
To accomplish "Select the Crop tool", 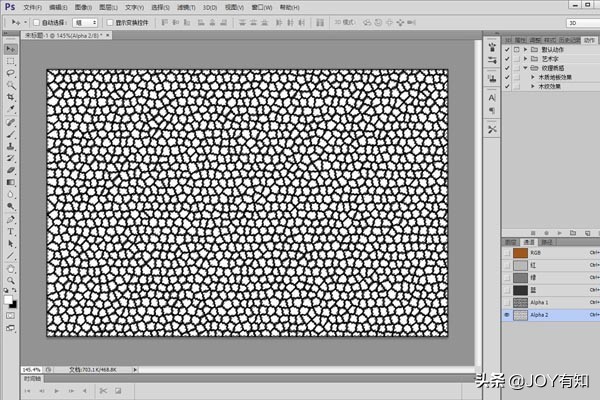I will (x=11, y=98).
